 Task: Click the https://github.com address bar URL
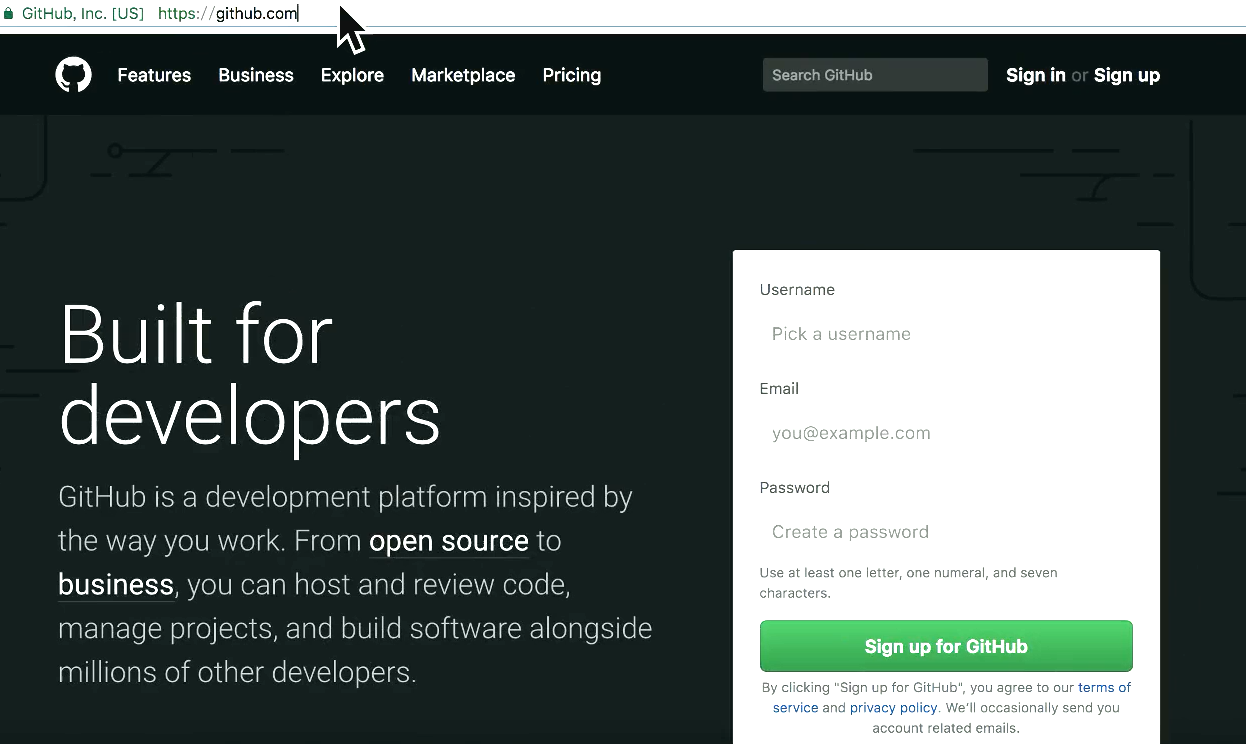coord(228,14)
